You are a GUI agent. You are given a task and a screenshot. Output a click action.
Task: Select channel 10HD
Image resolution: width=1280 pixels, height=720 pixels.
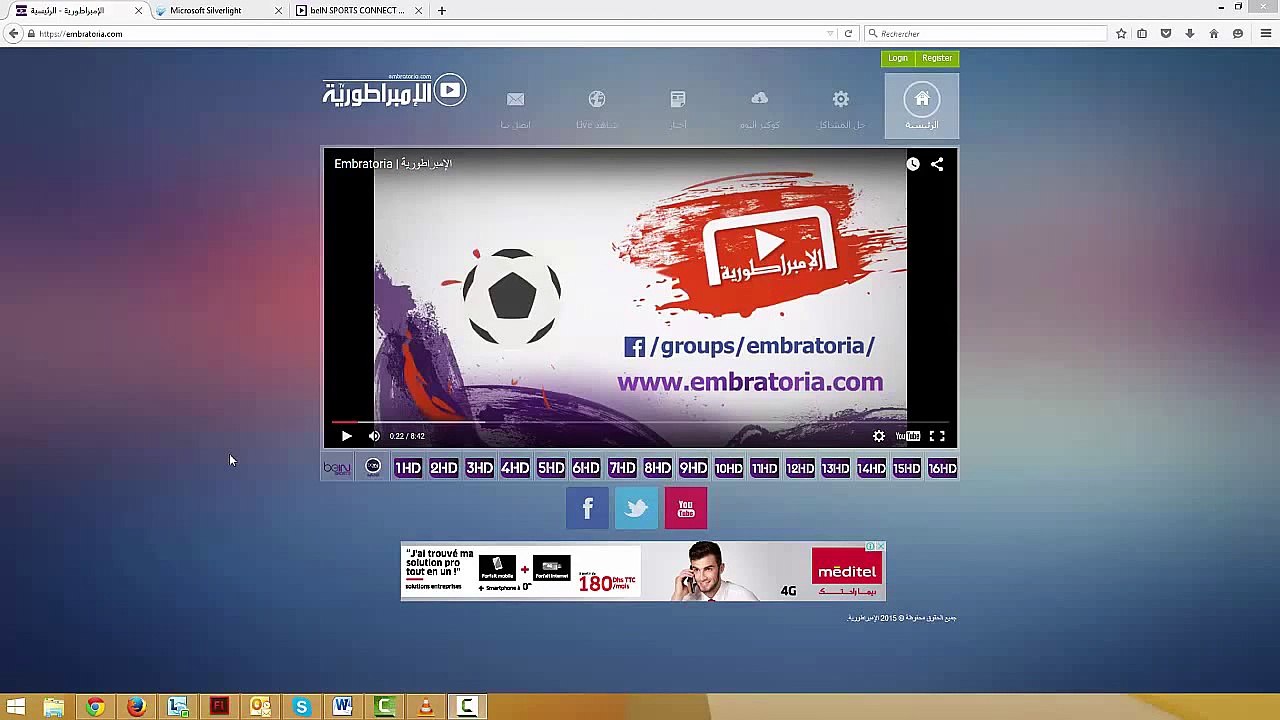[729, 468]
